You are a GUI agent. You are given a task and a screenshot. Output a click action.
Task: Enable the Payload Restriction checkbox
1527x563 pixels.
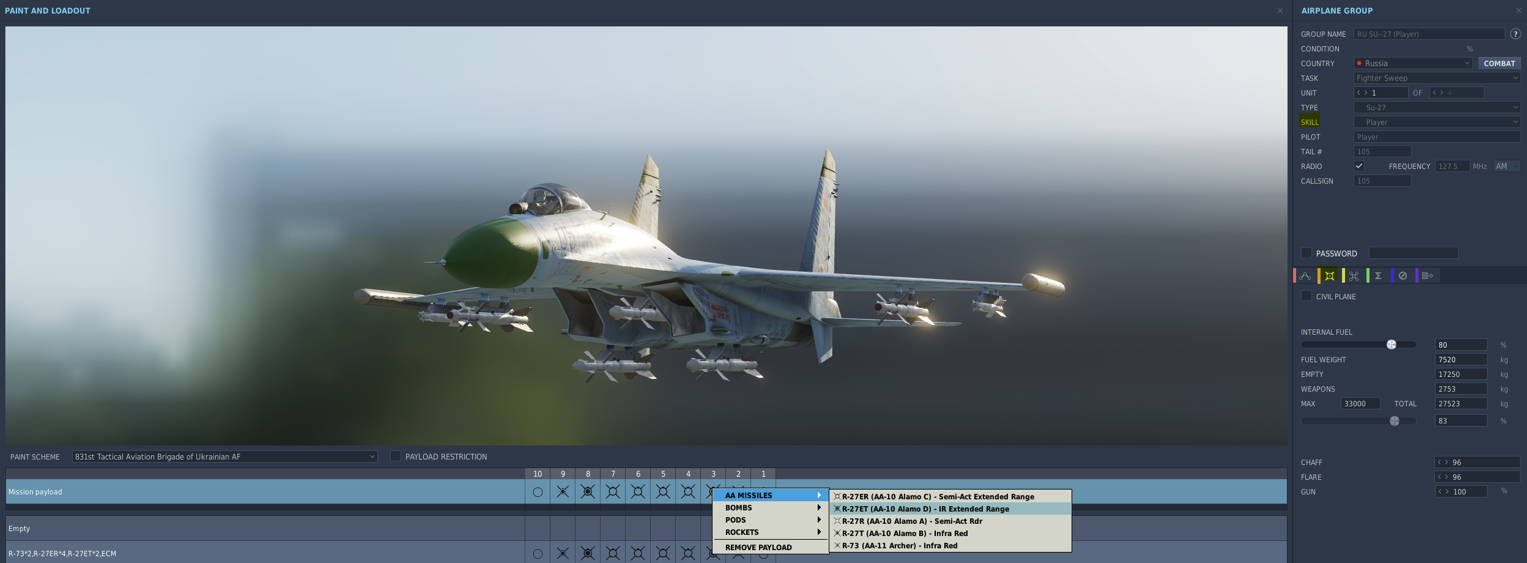[395, 456]
